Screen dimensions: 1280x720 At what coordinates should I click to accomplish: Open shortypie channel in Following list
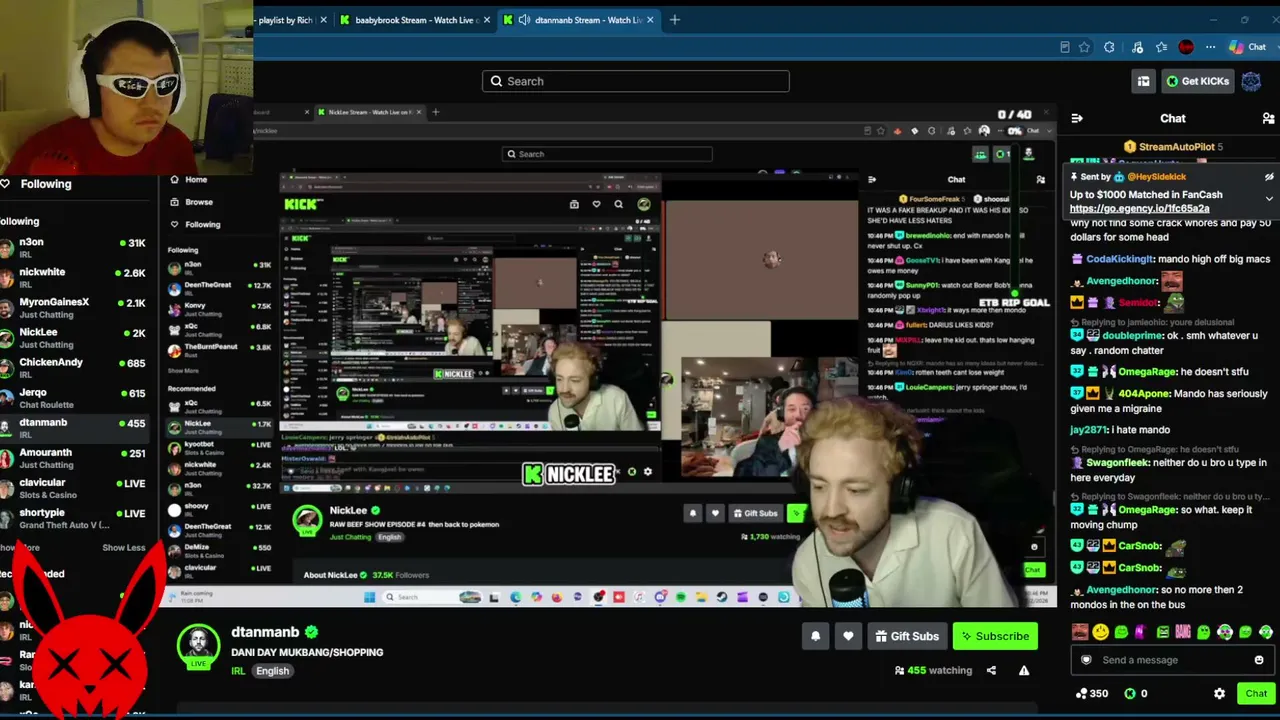click(x=75, y=518)
